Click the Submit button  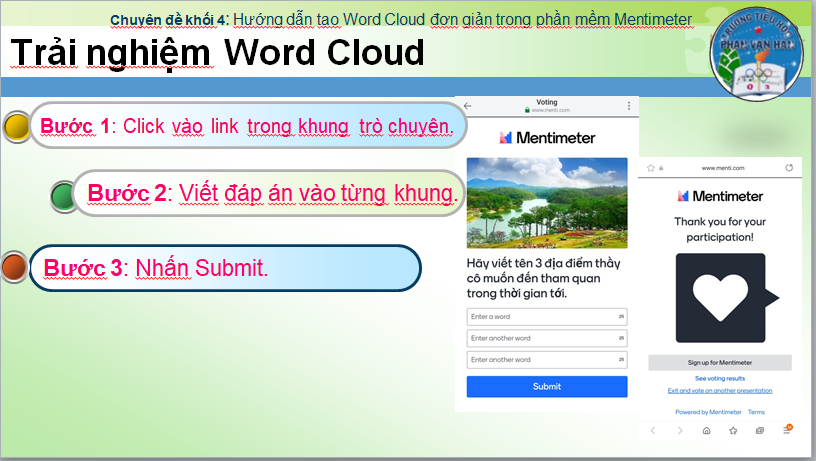(x=547, y=387)
